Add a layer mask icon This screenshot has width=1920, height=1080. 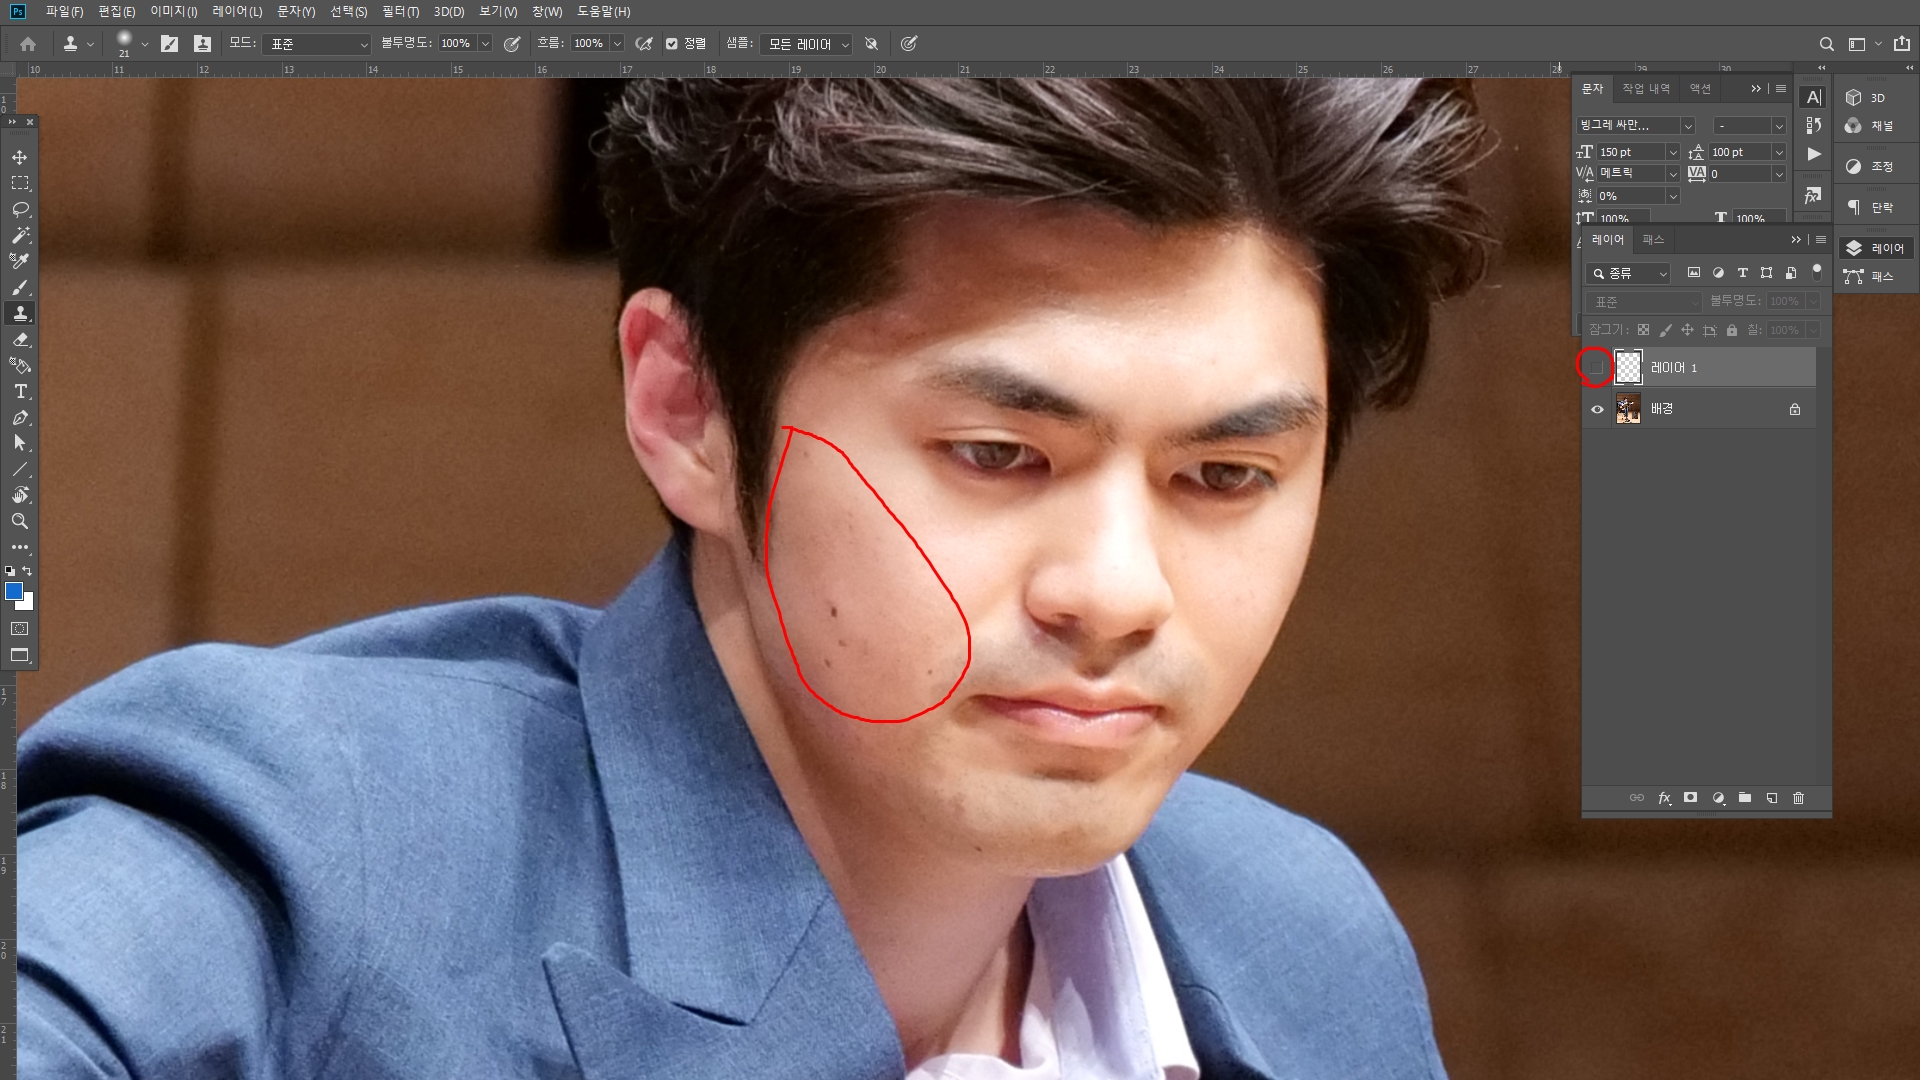[1690, 798]
